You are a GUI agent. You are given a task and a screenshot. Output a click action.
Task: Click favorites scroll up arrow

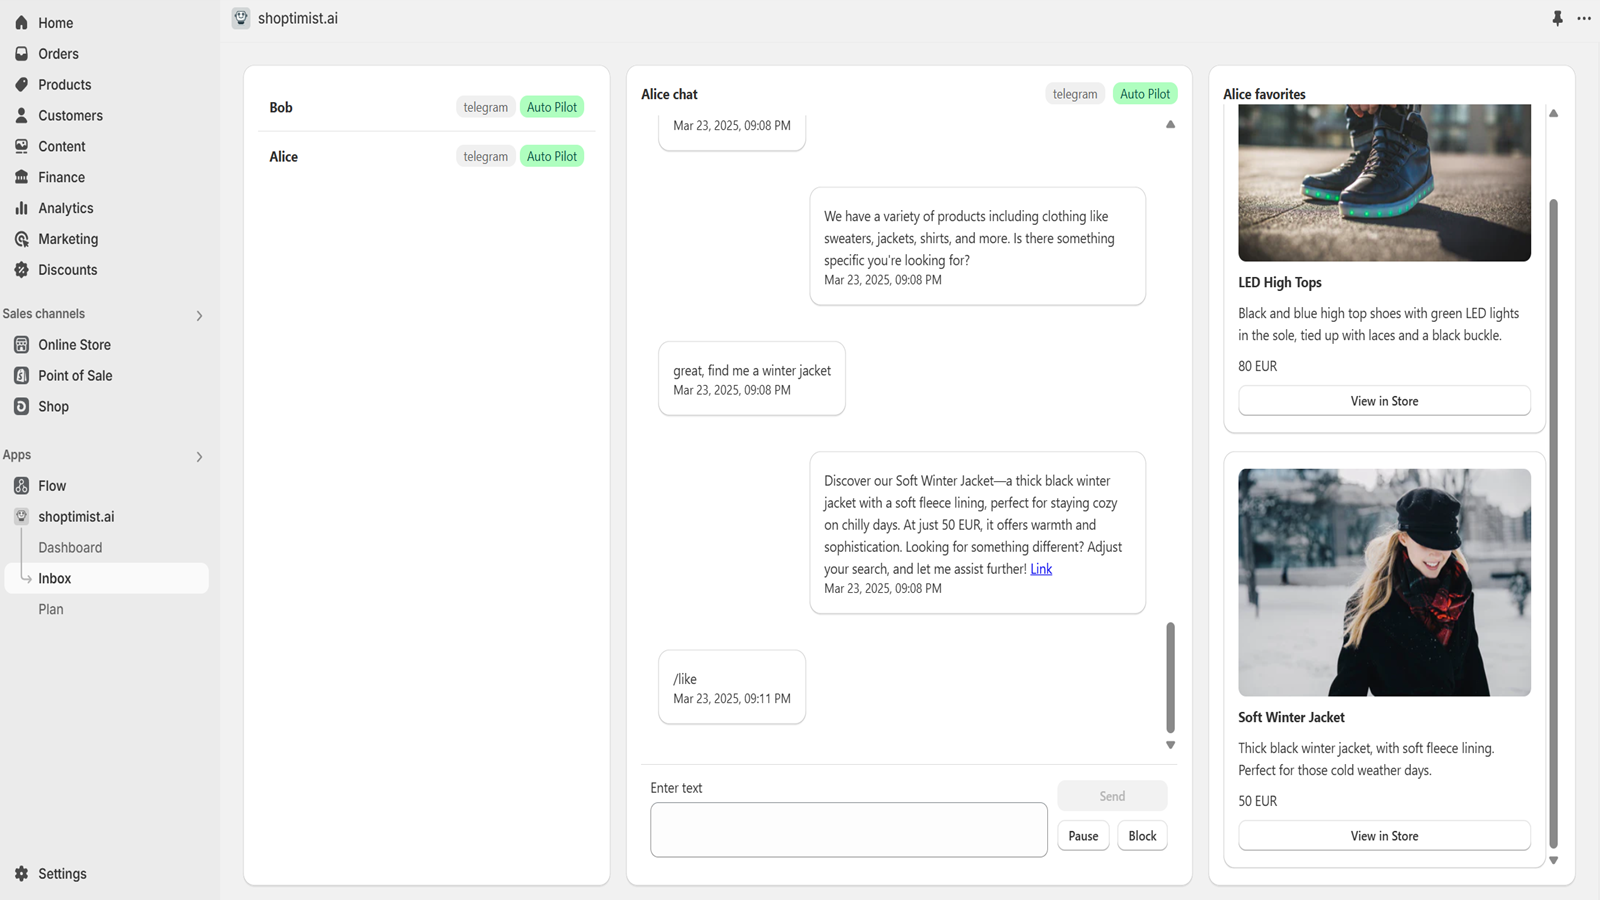pos(1554,113)
